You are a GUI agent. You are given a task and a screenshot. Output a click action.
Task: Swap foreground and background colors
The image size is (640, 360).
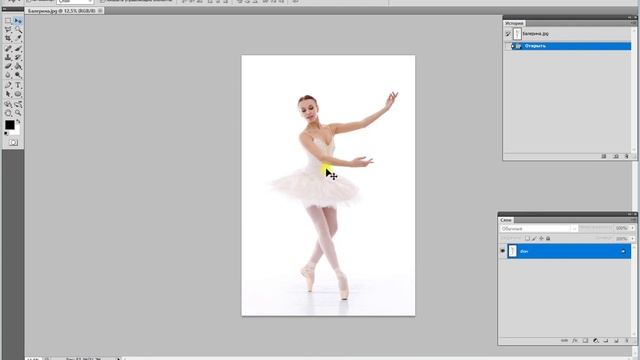tap(18, 122)
